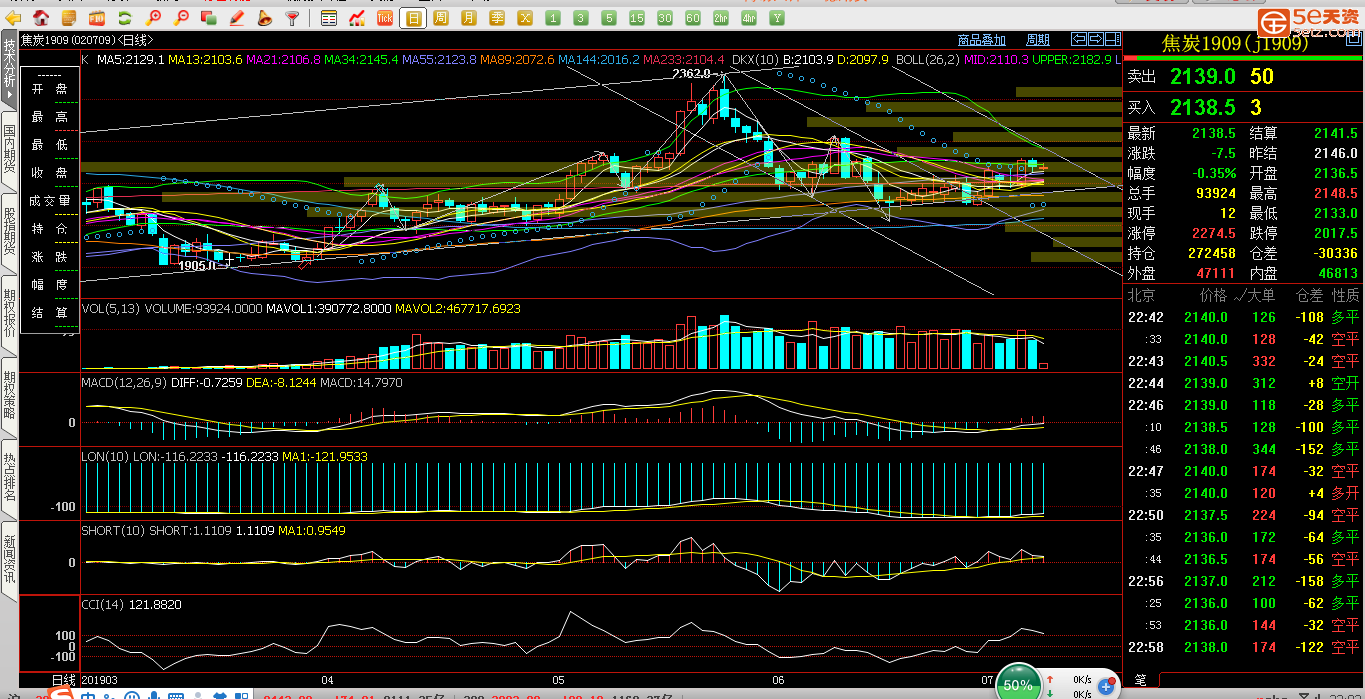Refresh data with the green arrows icon
The width and height of the screenshot is (1365, 699).
(x=124, y=18)
